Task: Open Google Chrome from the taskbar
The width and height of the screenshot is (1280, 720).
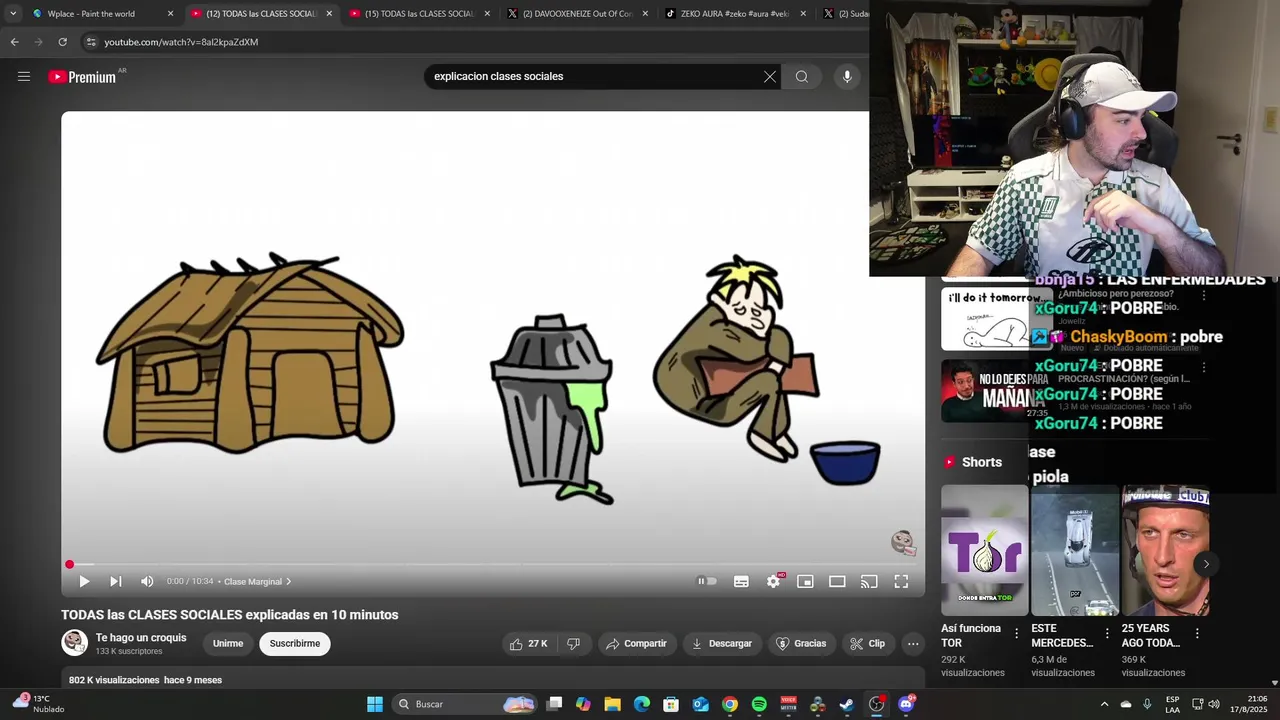Action: click(x=730, y=704)
